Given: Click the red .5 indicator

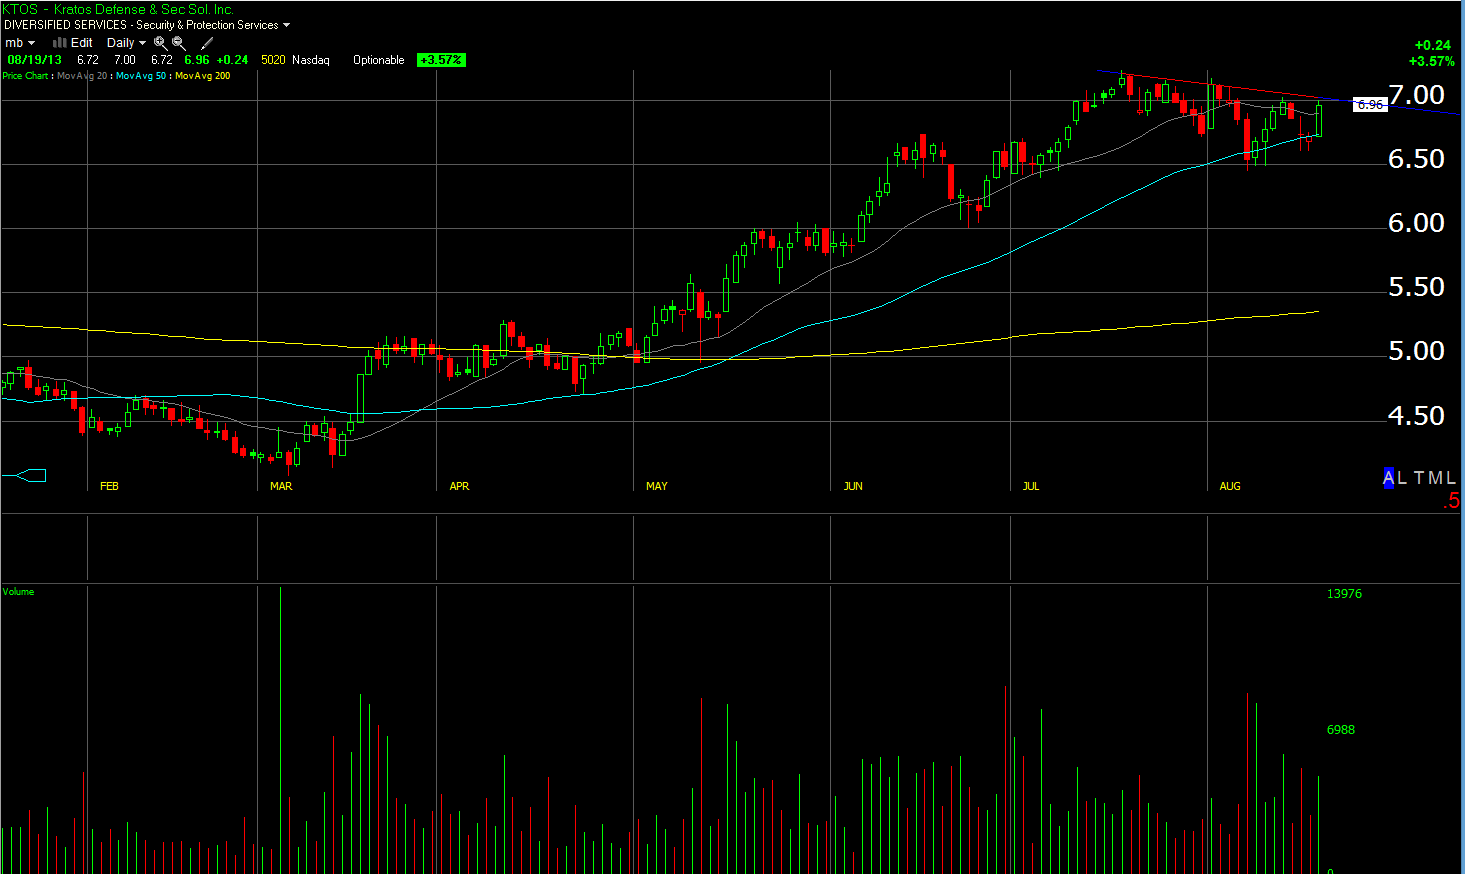Looking at the screenshot, I should (x=1452, y=502).
